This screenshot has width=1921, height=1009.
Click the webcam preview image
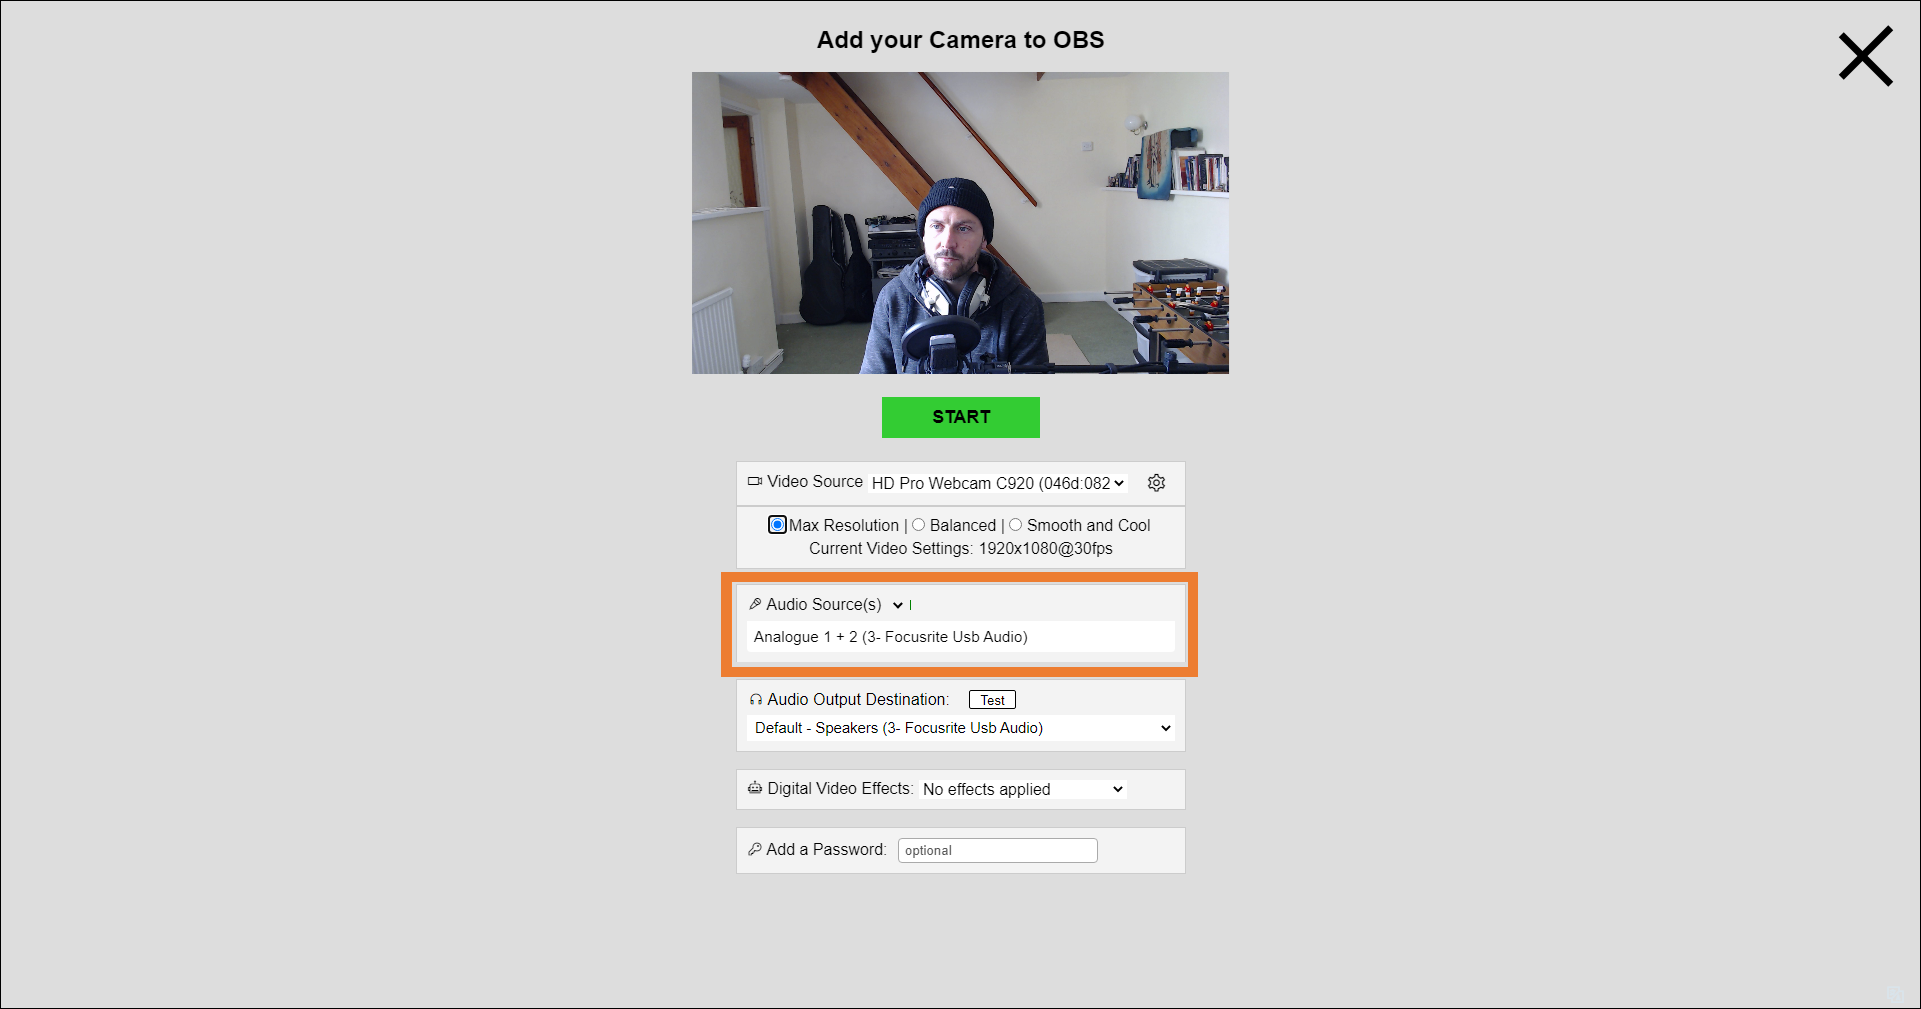(960, 223)
